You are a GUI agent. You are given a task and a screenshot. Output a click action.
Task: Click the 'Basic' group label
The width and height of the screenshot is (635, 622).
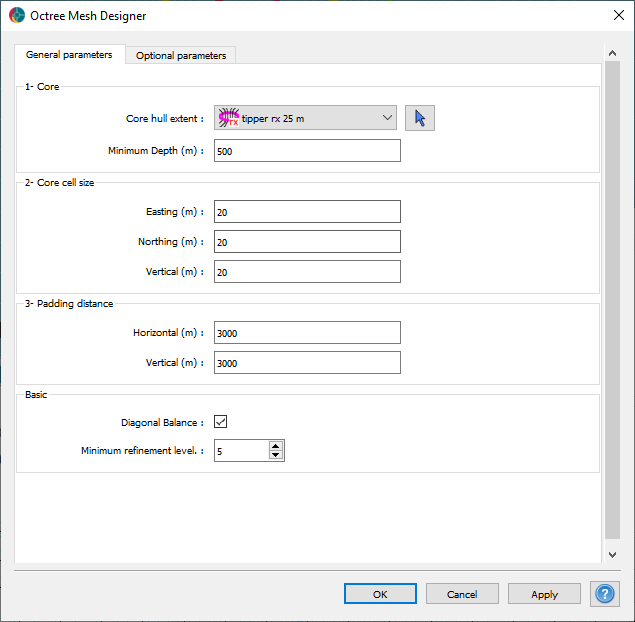tap(36, 395)
